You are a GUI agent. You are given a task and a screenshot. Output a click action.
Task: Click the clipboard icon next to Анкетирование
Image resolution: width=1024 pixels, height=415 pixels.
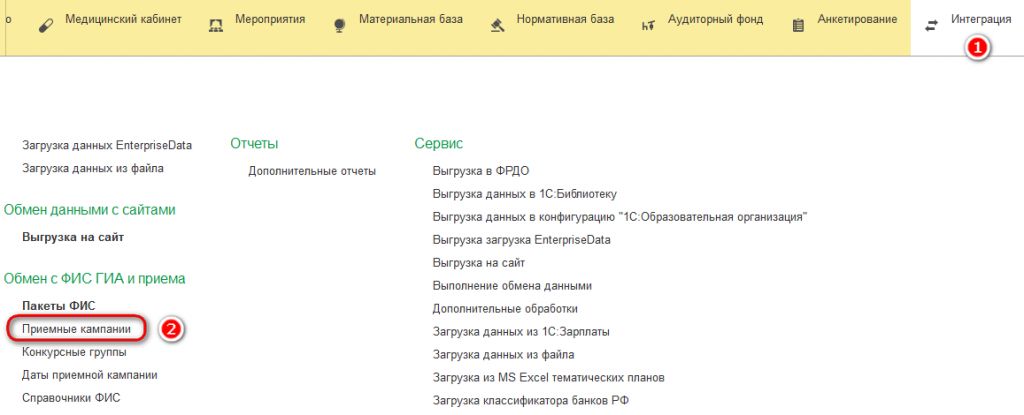(797, 26)
